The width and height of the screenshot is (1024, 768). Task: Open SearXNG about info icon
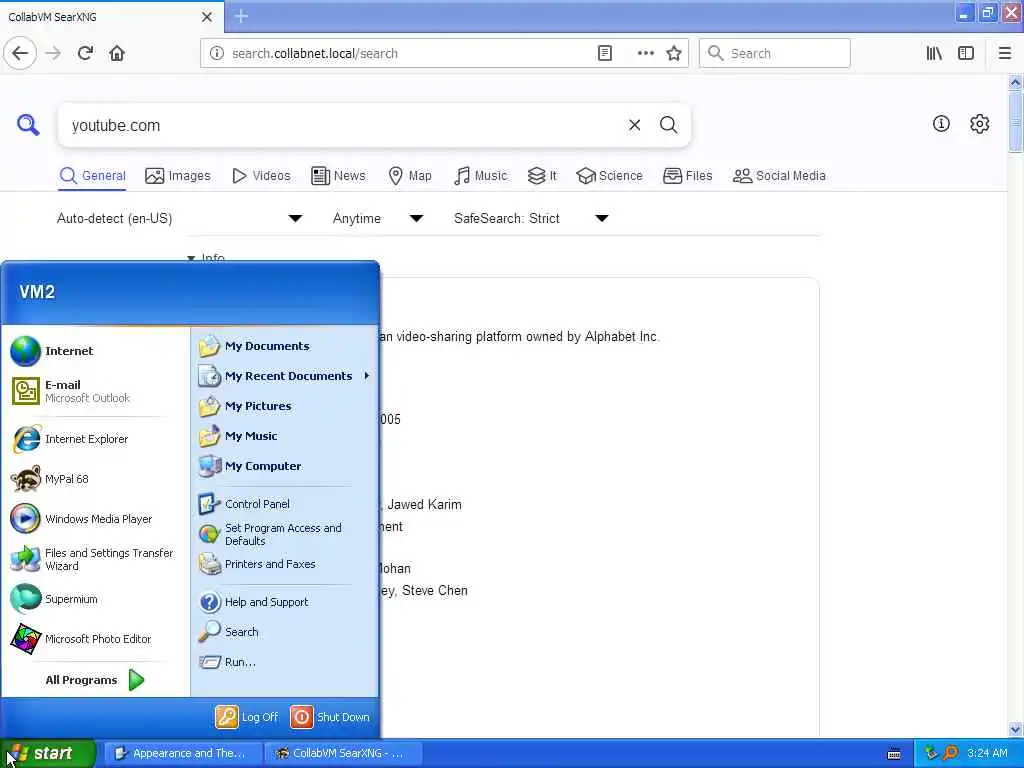click(x=941, y=123)
